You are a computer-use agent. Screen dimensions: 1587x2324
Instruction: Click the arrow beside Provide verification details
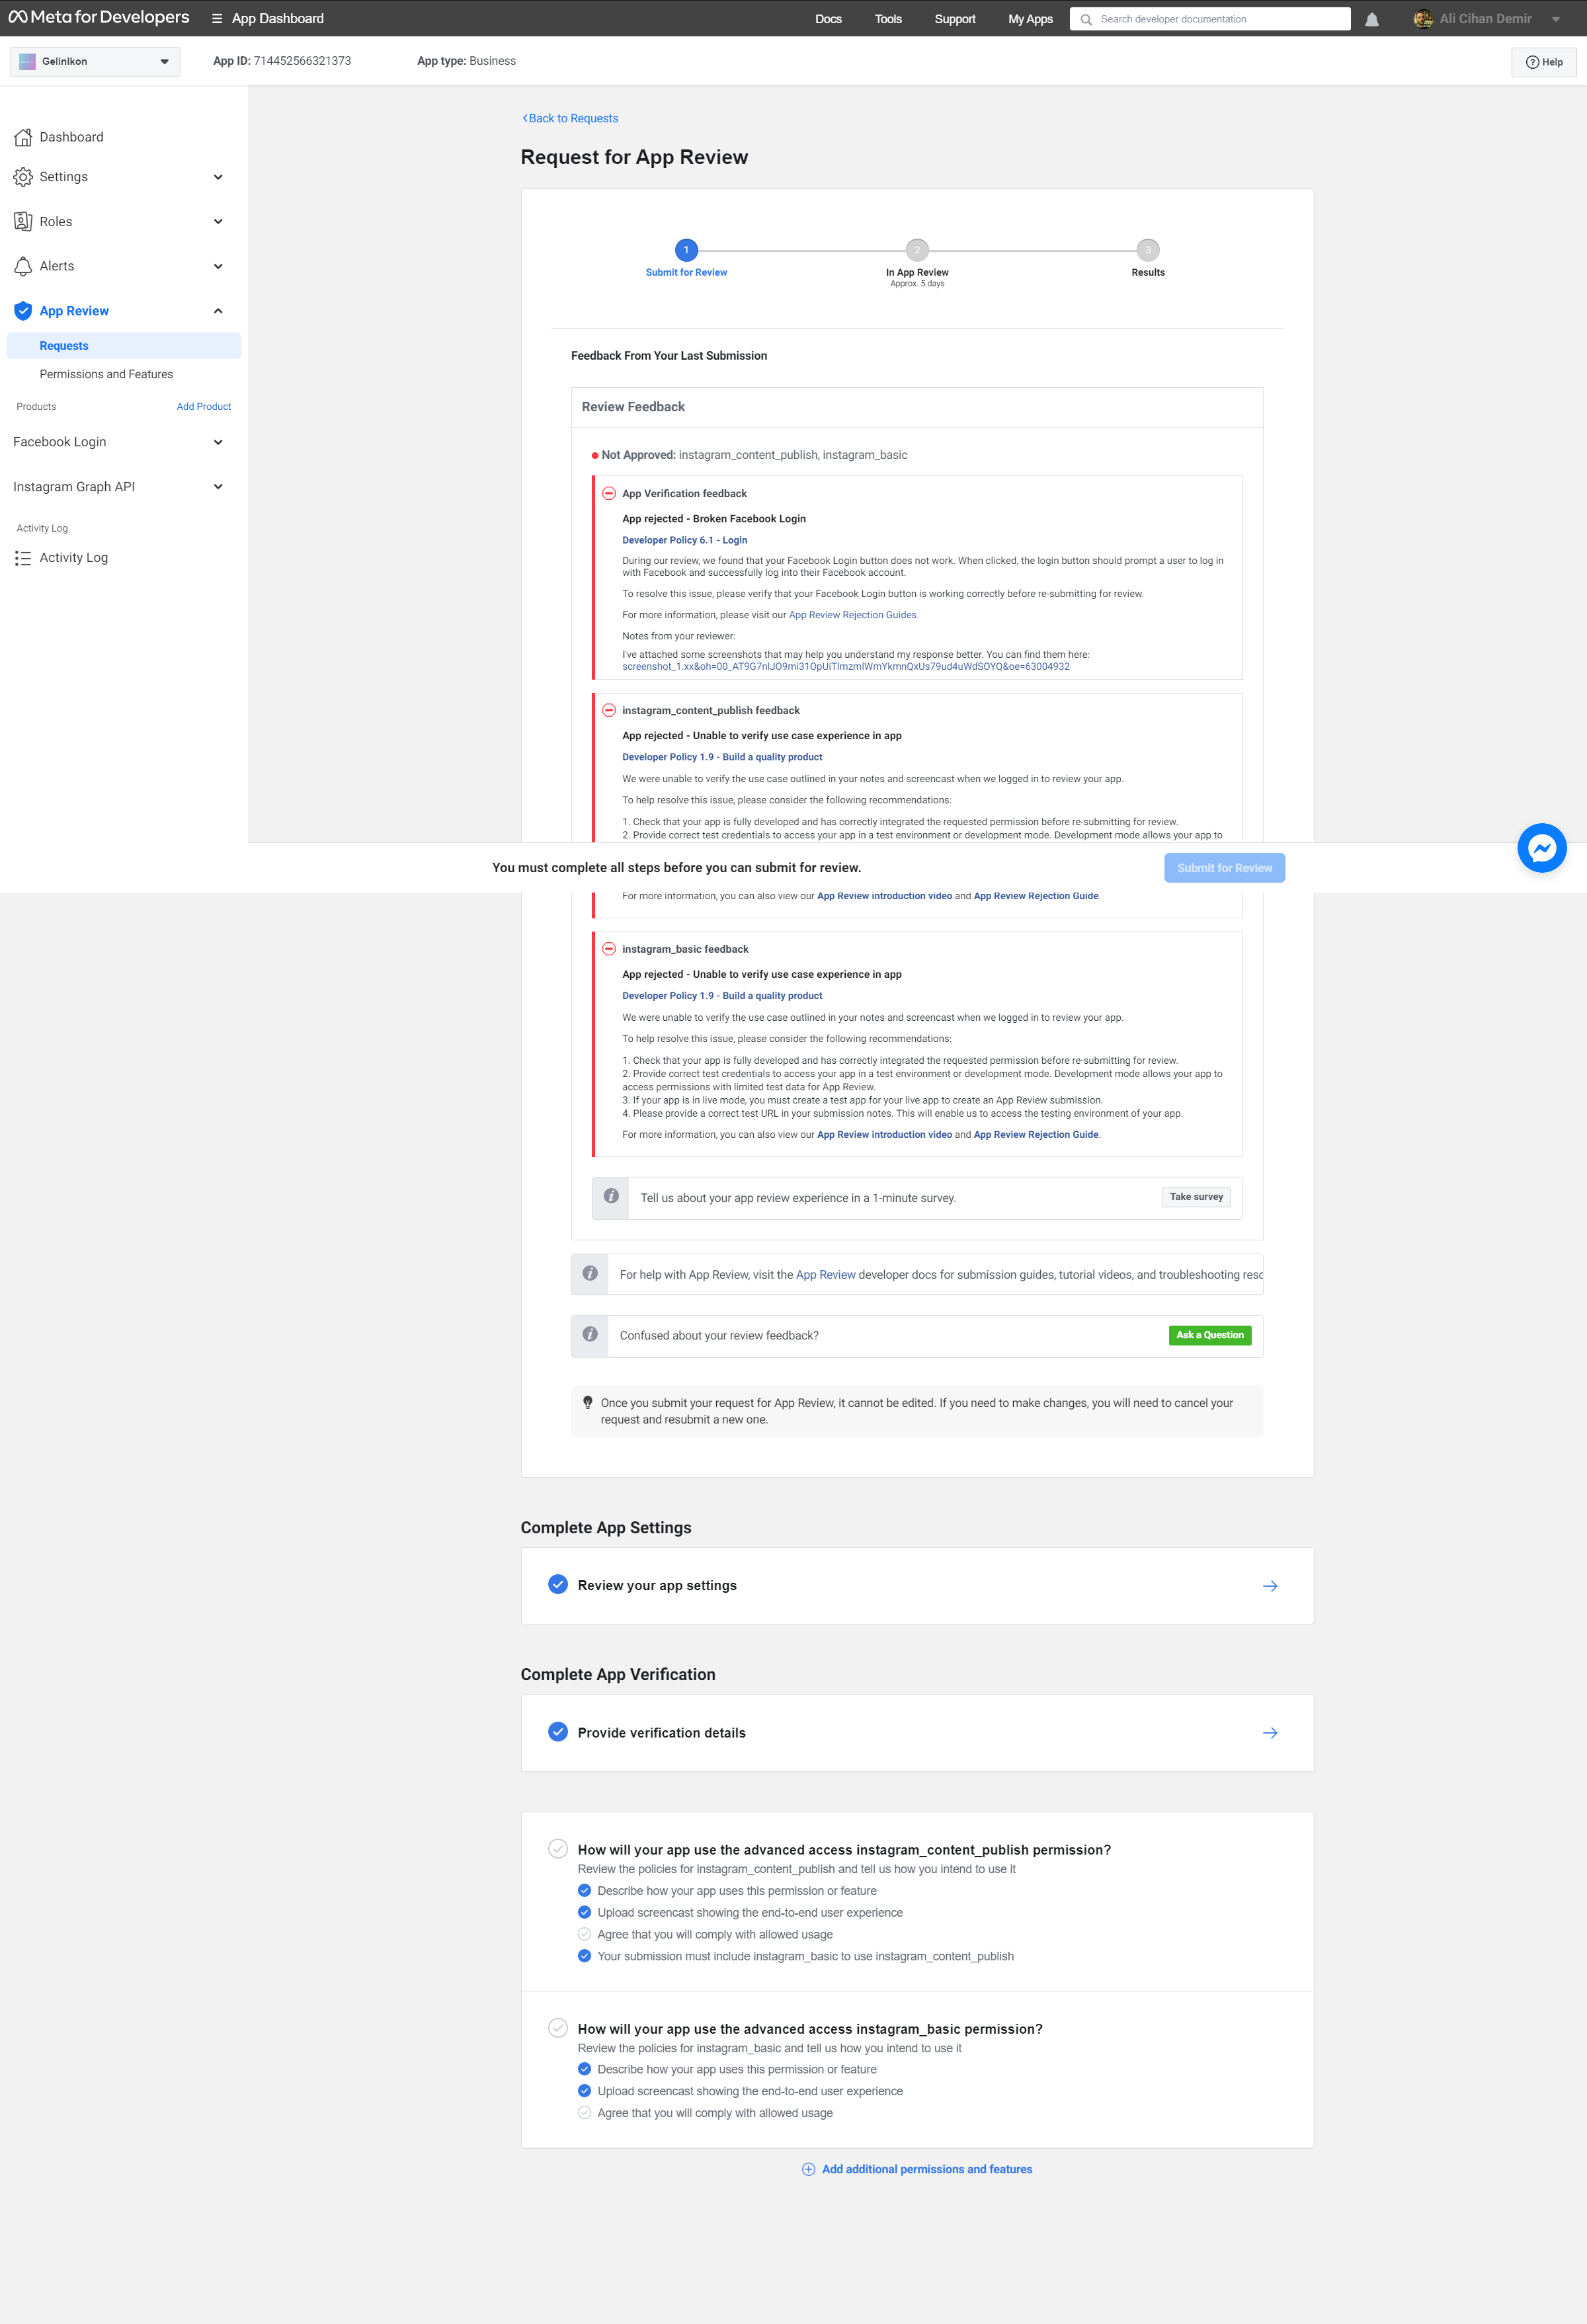pos(1270,1733)
